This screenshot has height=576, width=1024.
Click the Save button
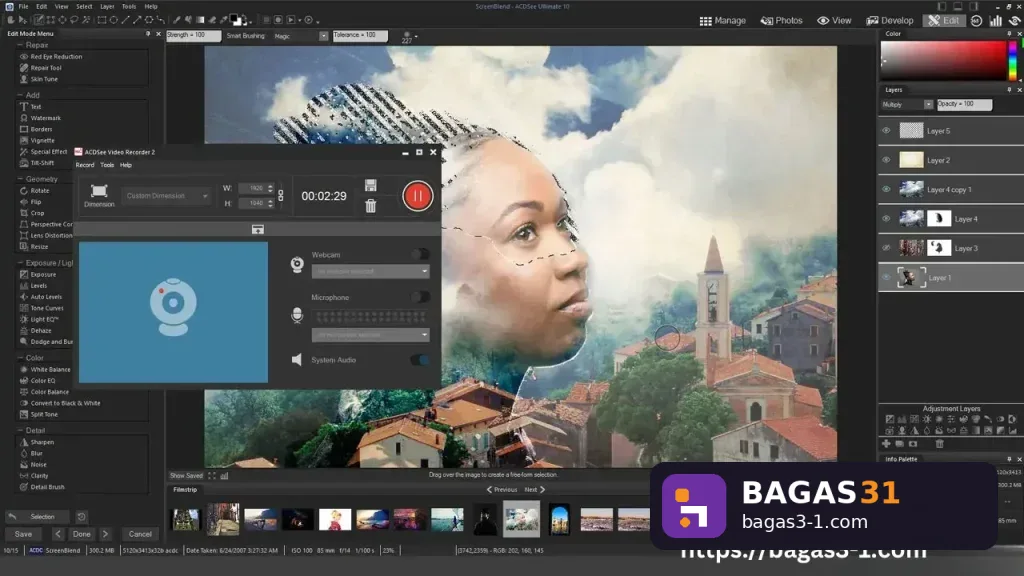(x=24, y=534)
